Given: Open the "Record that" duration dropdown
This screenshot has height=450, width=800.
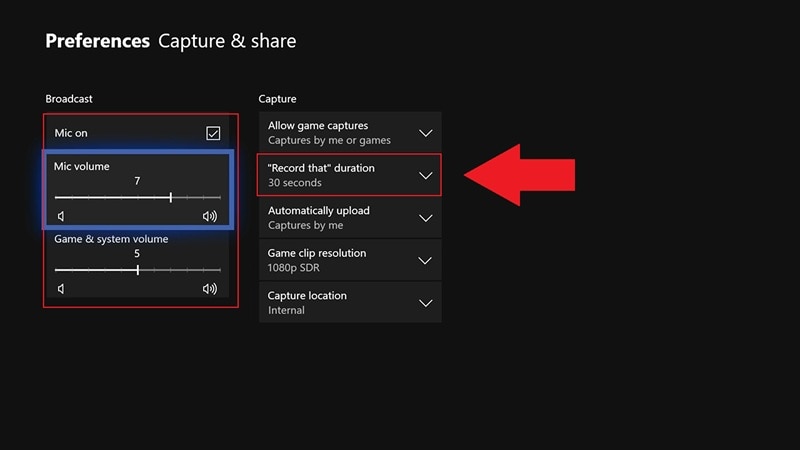Looking at the screenshot, I should click(350, 175).
